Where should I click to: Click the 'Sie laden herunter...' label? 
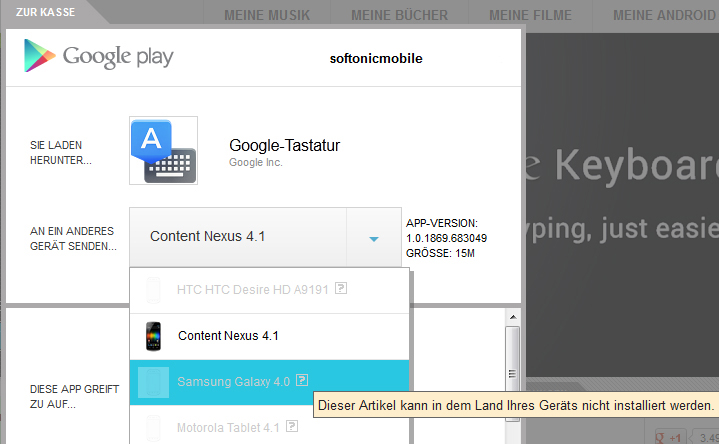tap(61, 153)
